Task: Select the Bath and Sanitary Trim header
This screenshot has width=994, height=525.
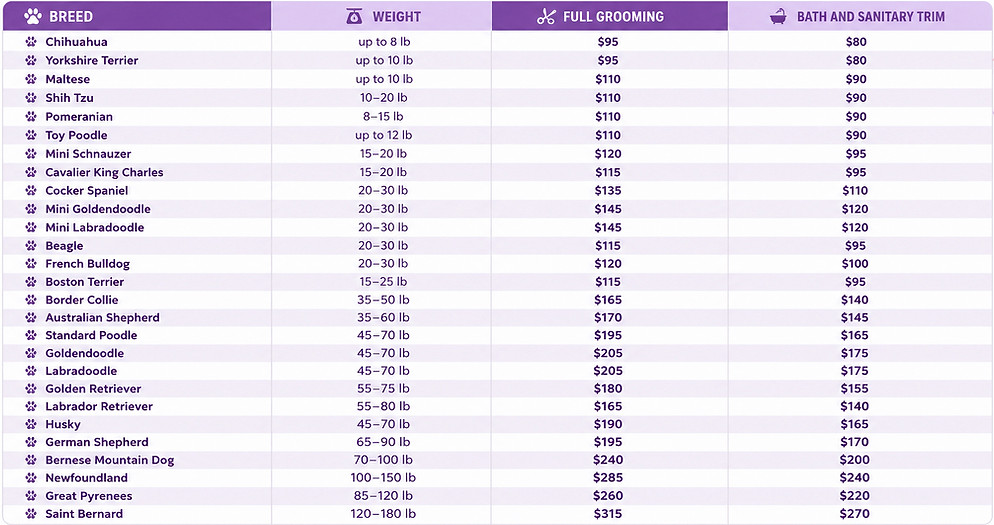Action: 860,16
